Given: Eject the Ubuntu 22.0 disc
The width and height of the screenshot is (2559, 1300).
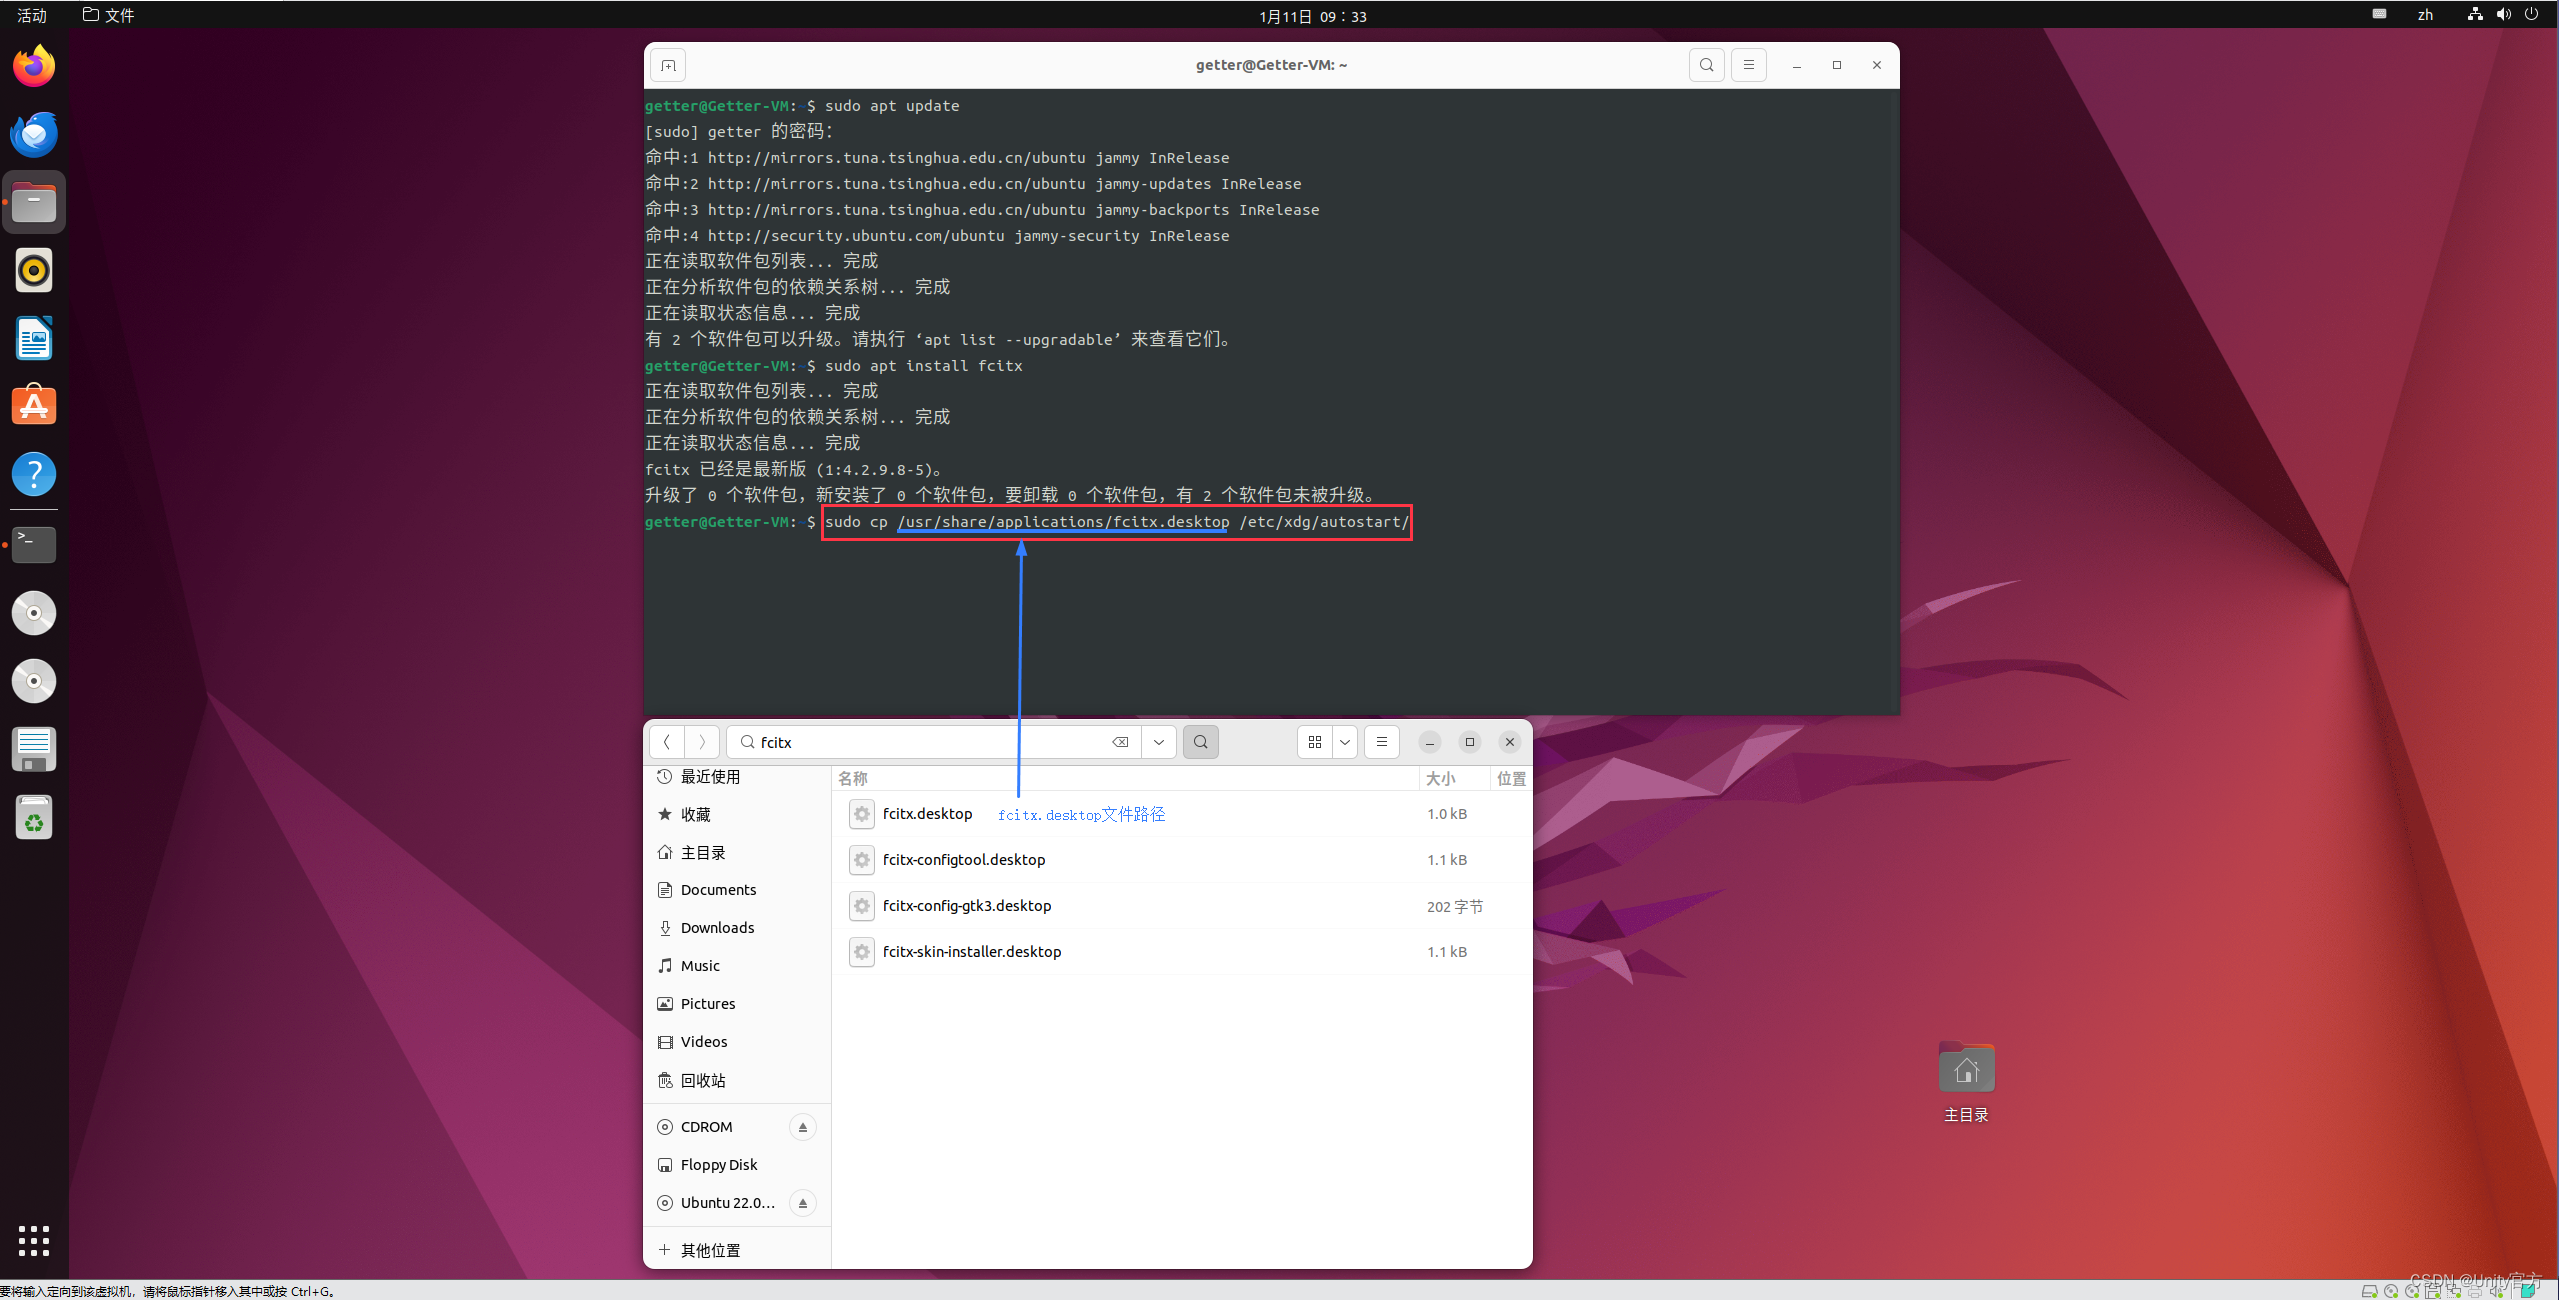Looking at the screenshot, I should (x=802, y=1203).
